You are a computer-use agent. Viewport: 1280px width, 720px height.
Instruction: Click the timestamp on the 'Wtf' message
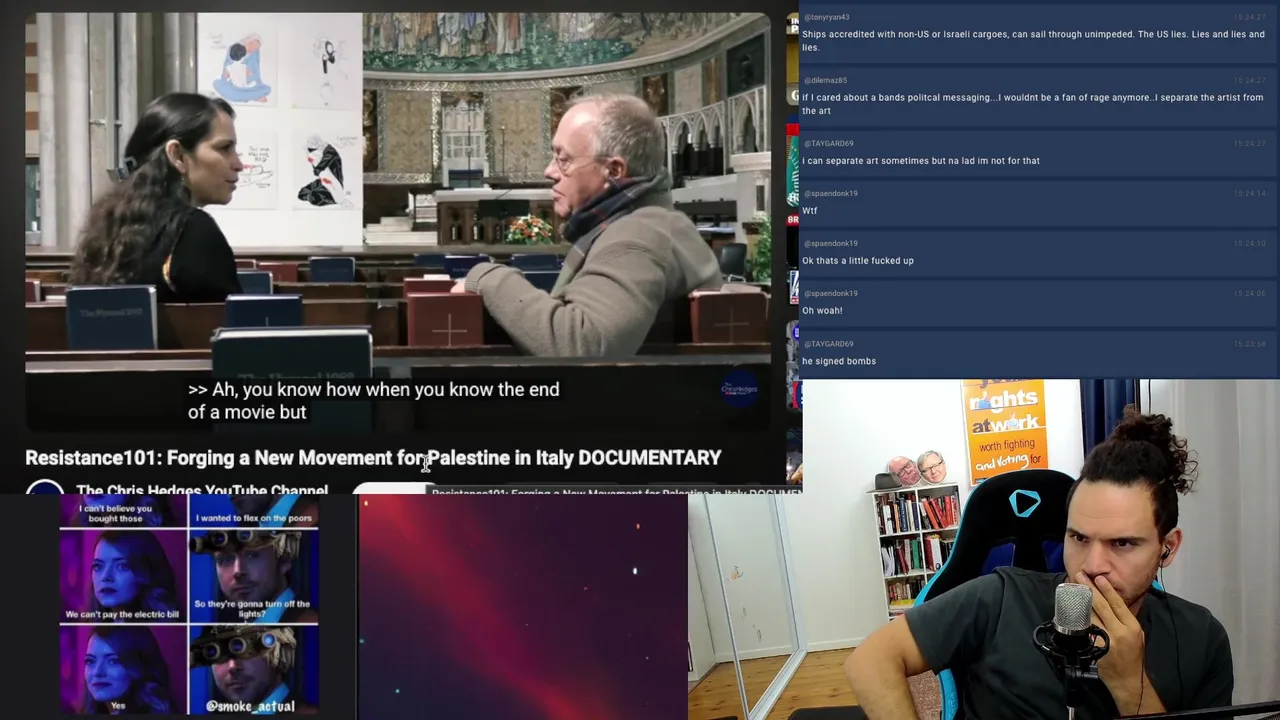1249,193
